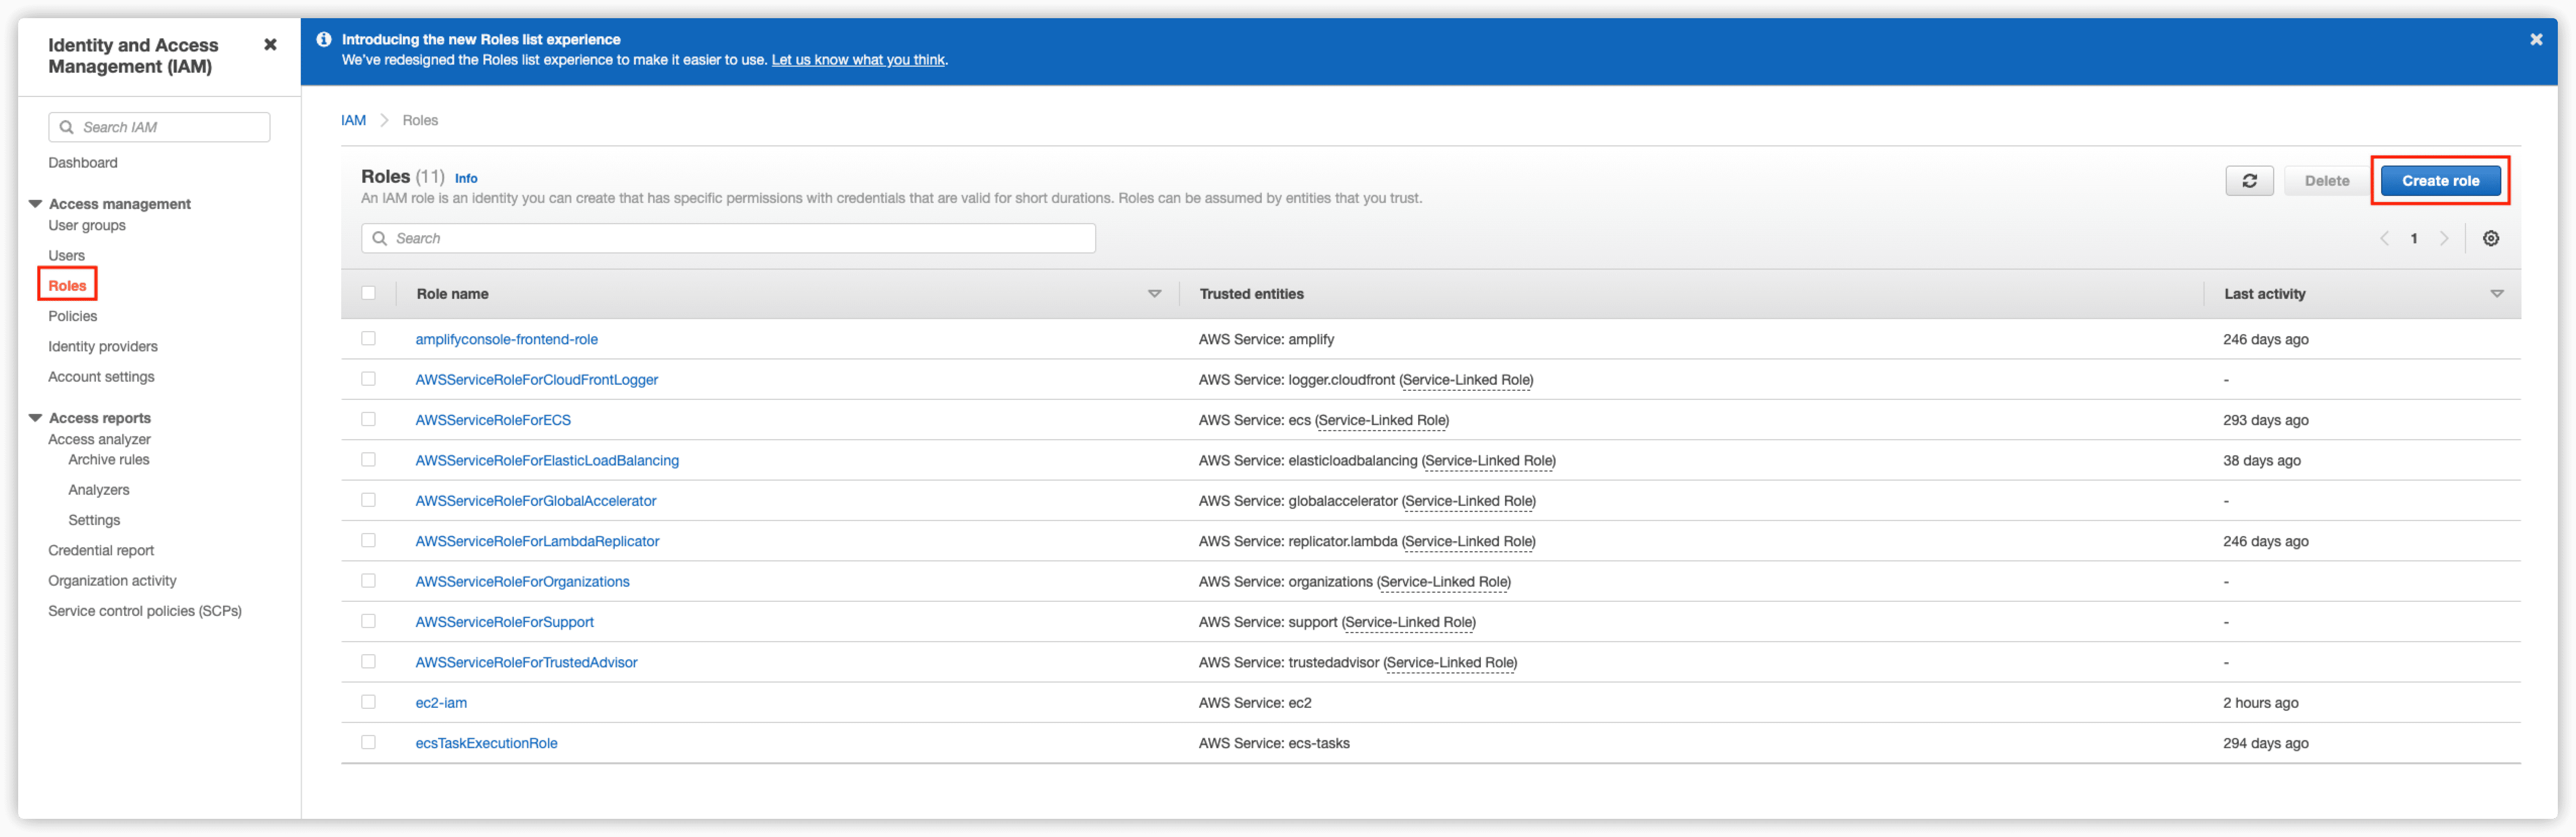Click the previous page arrow
Screen dimensions: 2576x837
tap(2385, 238)
